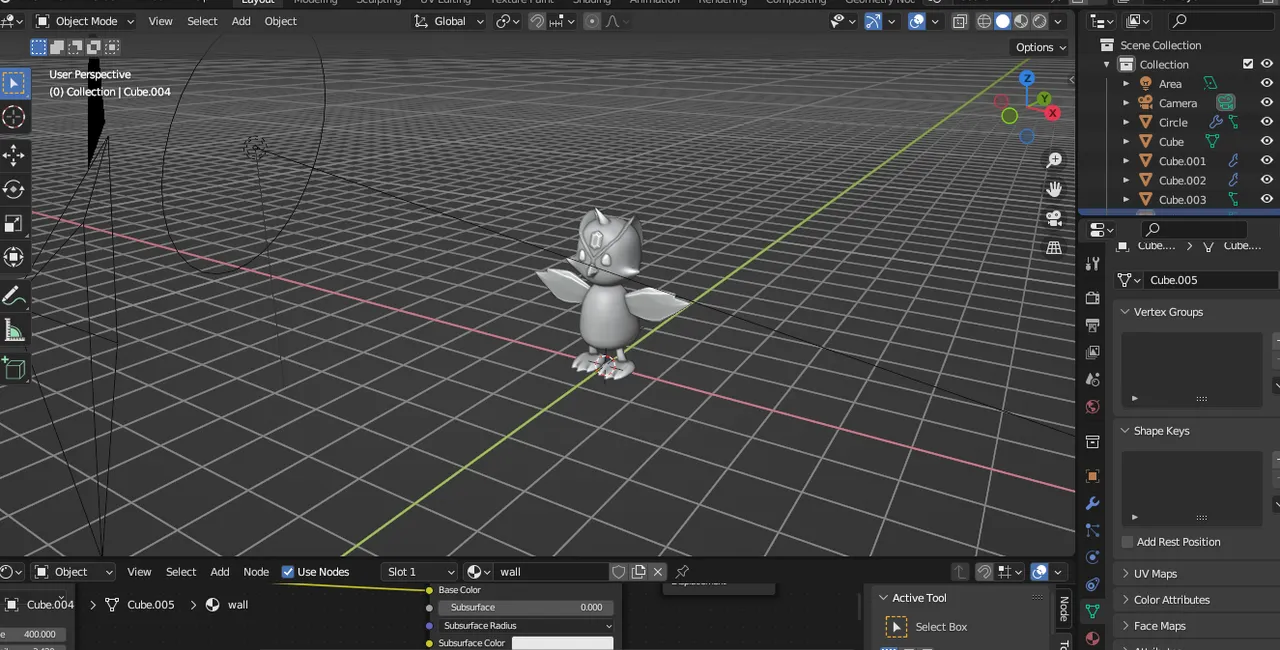
Task: Click the Subsurface Color white swatch
Action: [x=563, y=643]
